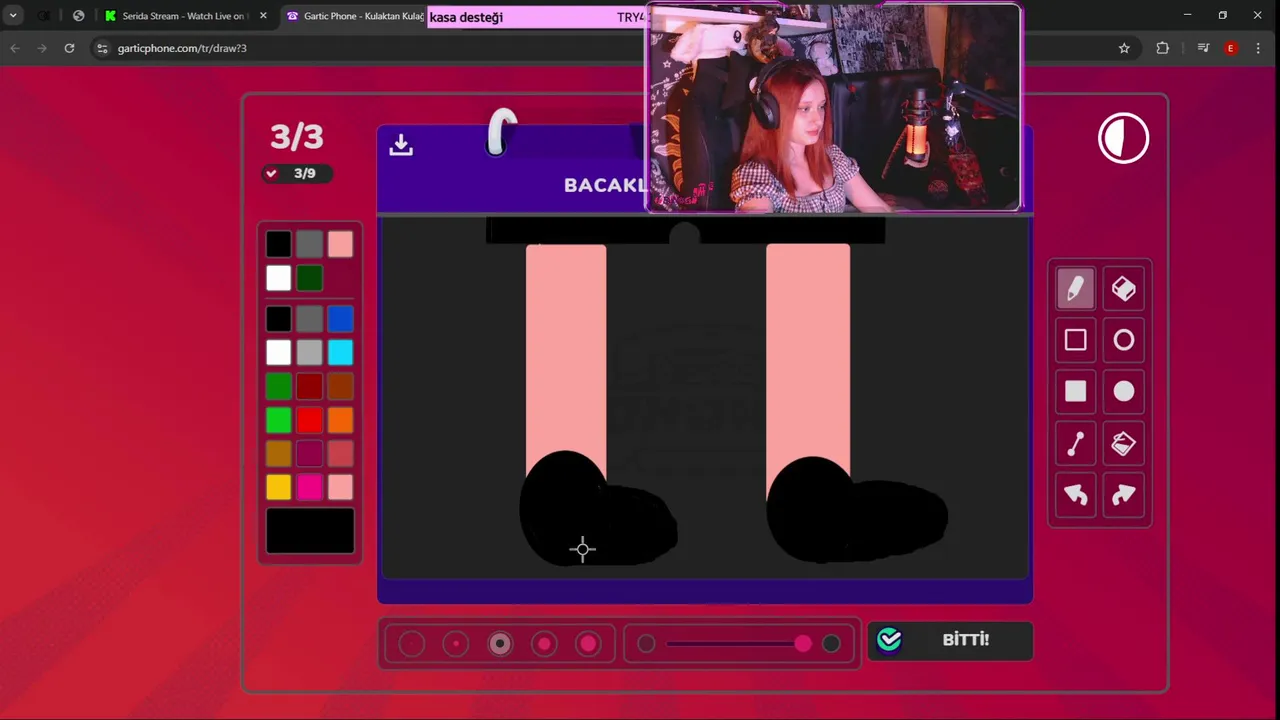Select the second smallest brush size
The width and height of the screenshot is (1280, 720).
456,644
